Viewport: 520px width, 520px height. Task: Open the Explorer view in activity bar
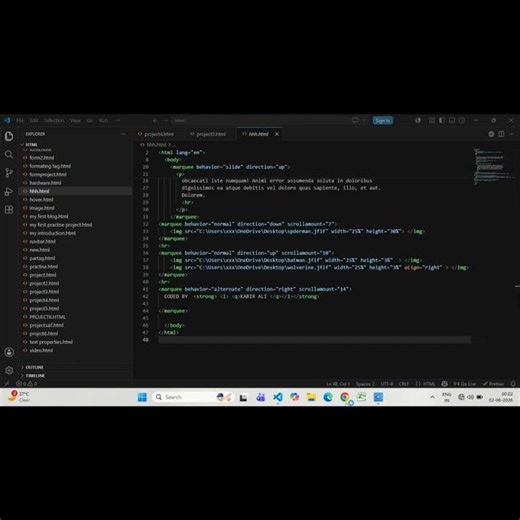pos(9,136)
